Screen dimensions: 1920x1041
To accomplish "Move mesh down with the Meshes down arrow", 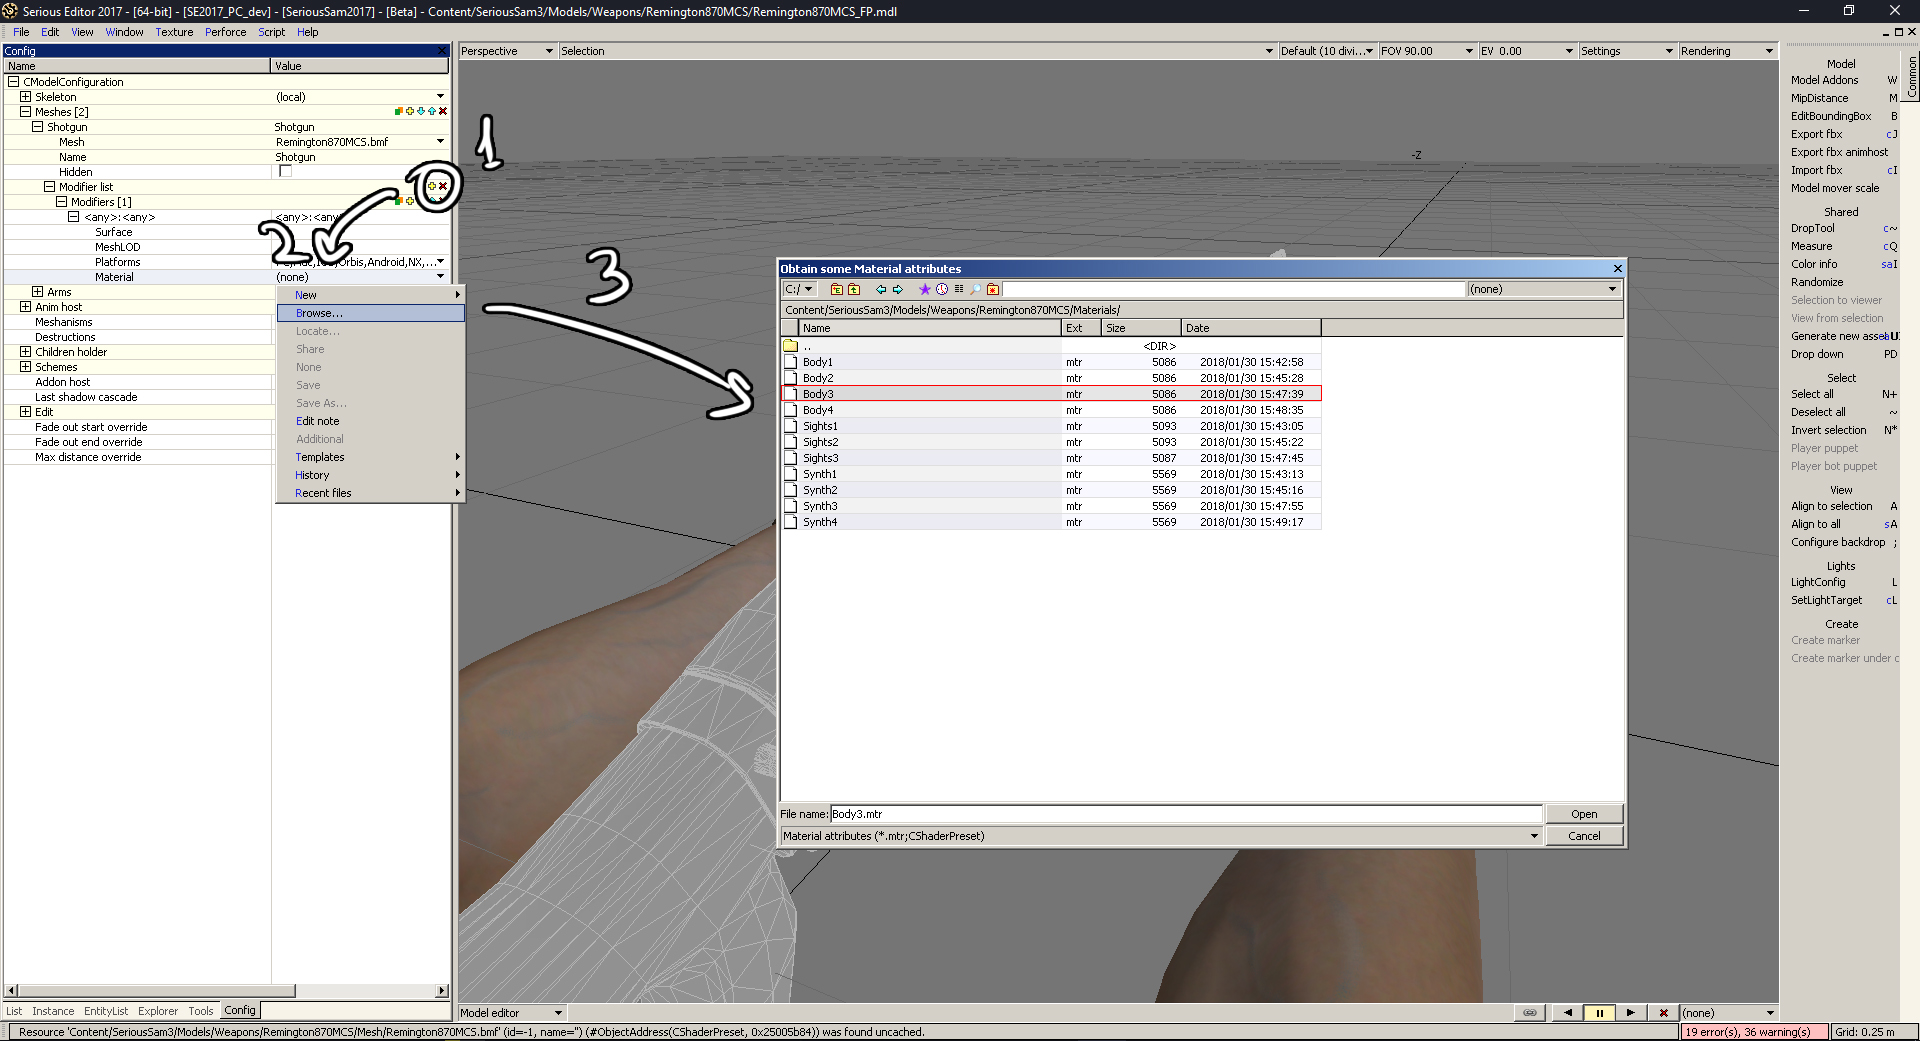I will [x=421, y=111].
